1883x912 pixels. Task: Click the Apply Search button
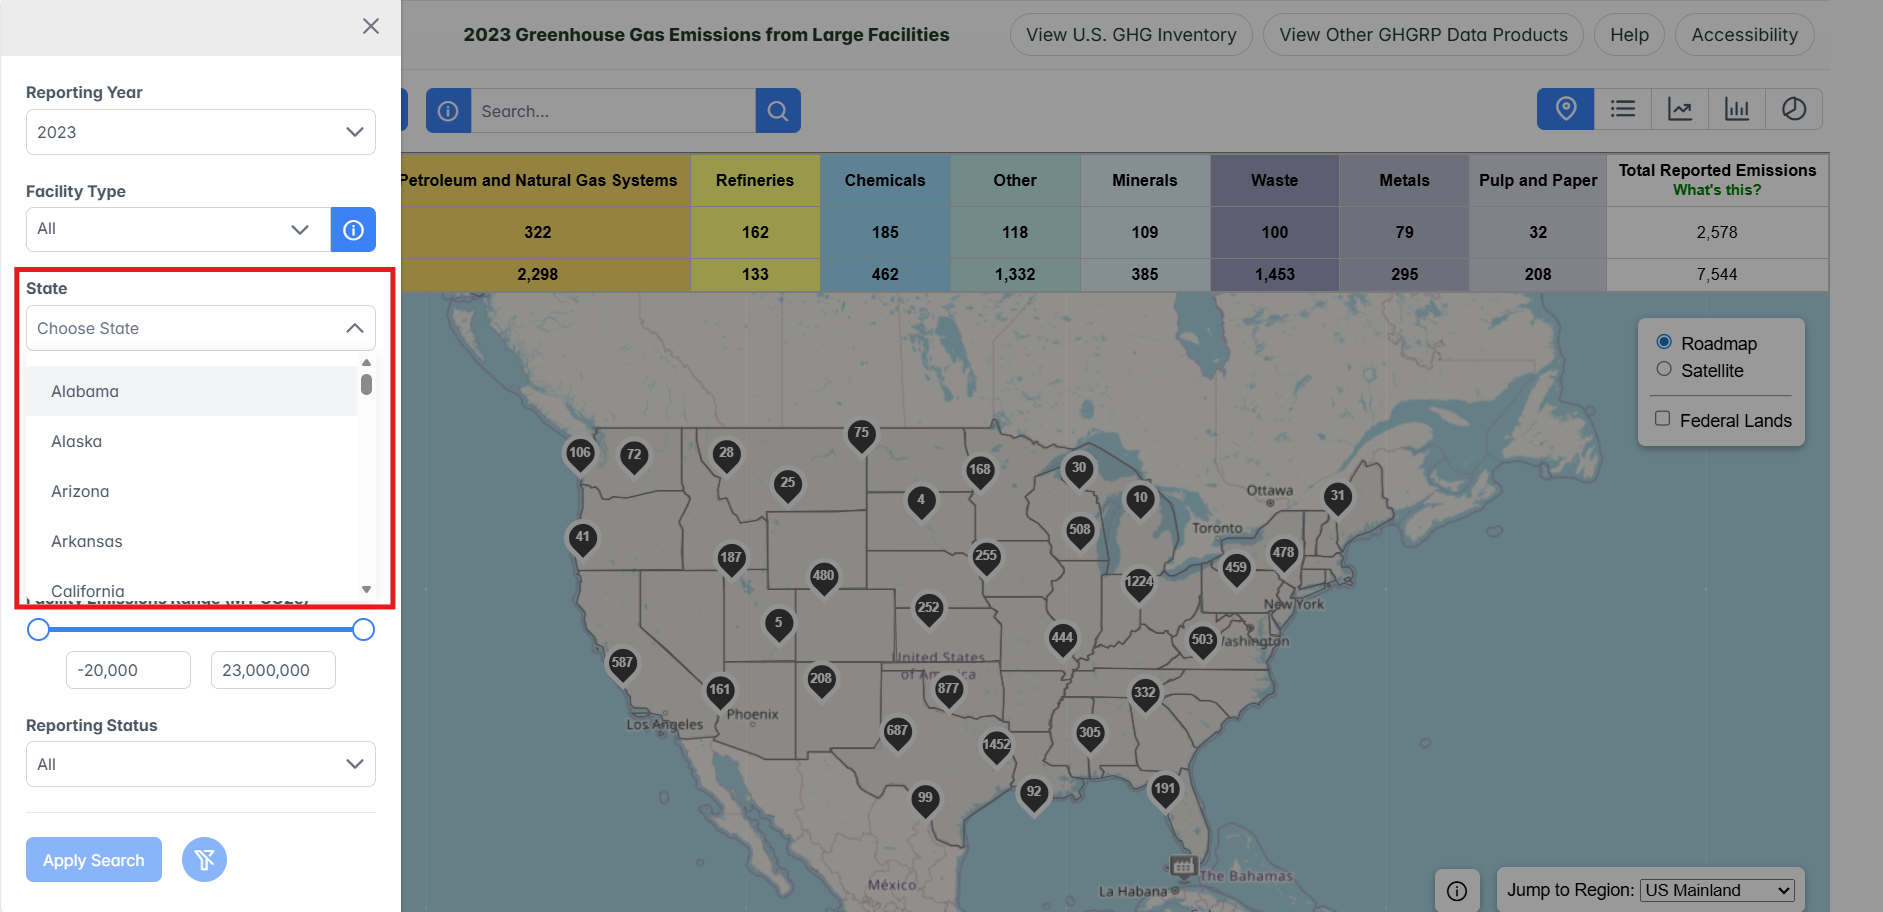point(94,860)
